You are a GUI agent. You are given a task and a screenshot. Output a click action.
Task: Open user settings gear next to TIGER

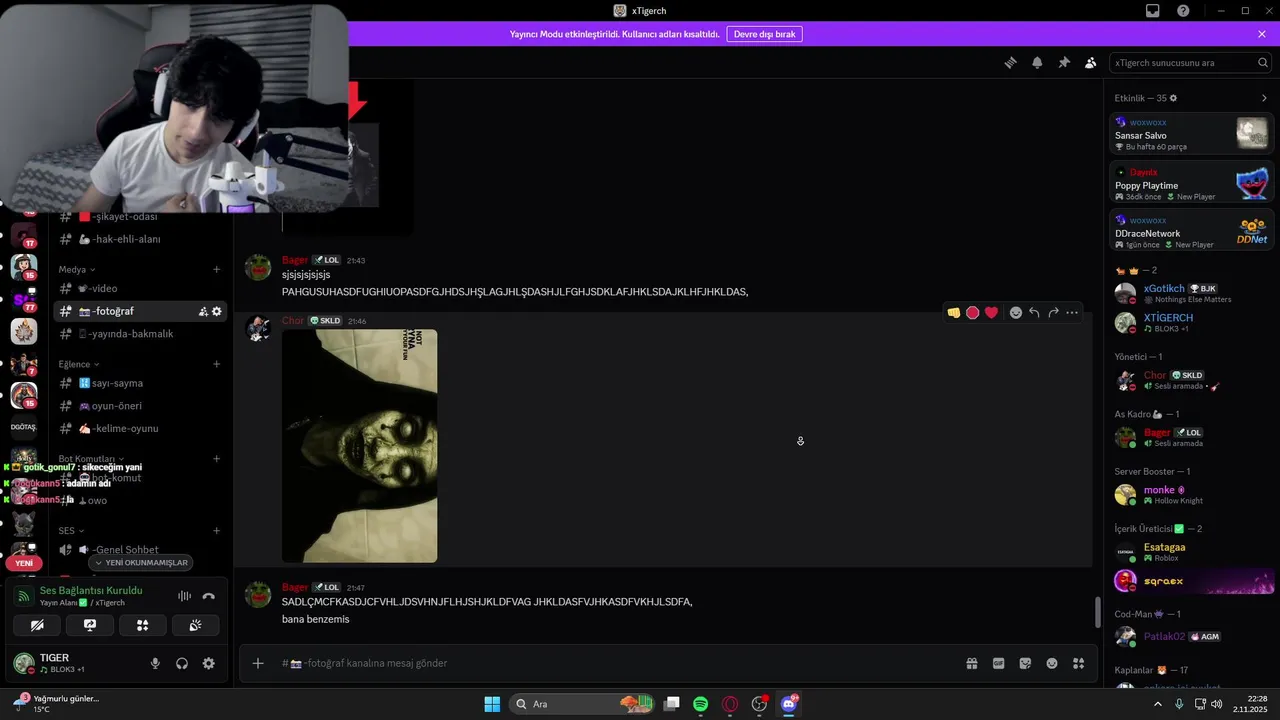(x=208, y=663)
